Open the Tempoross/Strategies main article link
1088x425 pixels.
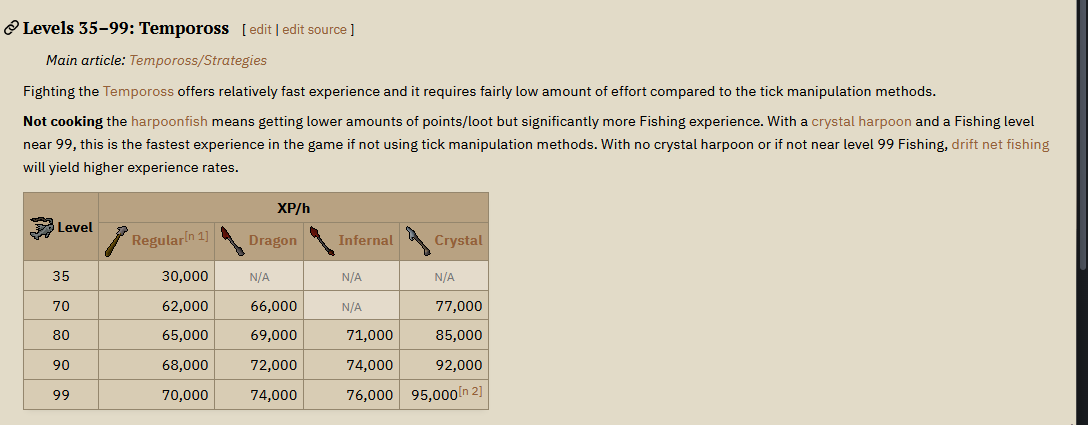coord(198,60)
